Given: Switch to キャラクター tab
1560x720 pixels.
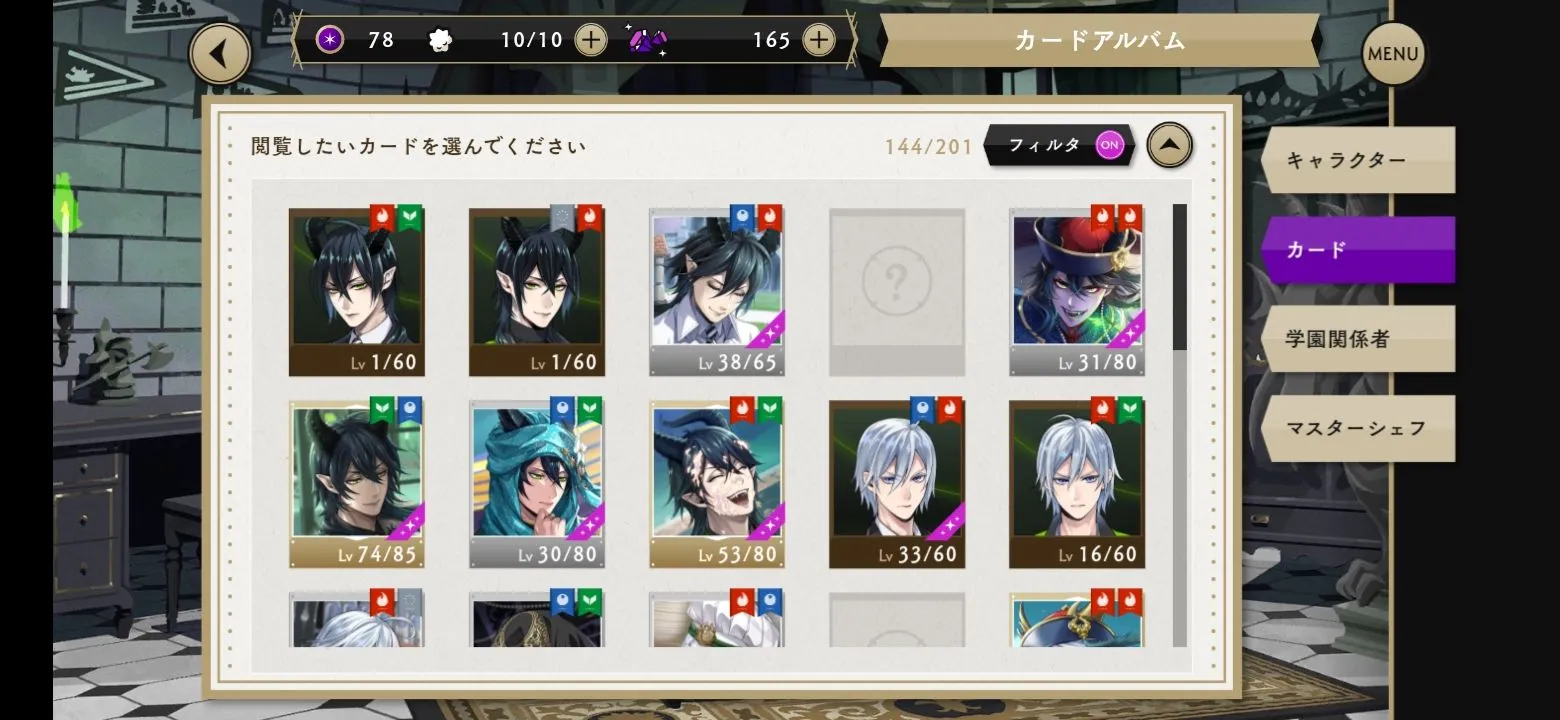Looking at the screenshot, I should click(1357, 160).
